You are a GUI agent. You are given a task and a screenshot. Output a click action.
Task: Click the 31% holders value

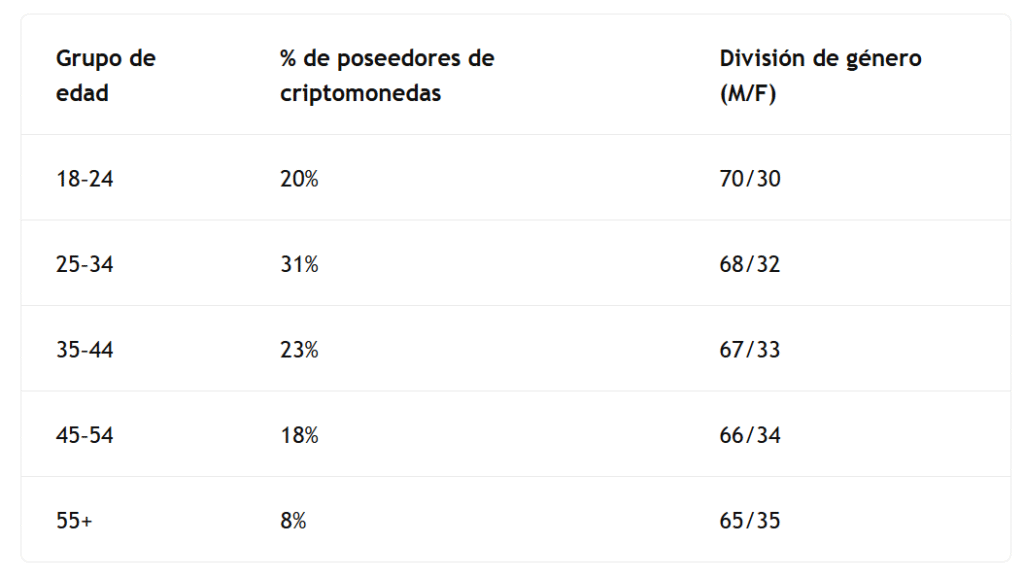click(299, 265)
